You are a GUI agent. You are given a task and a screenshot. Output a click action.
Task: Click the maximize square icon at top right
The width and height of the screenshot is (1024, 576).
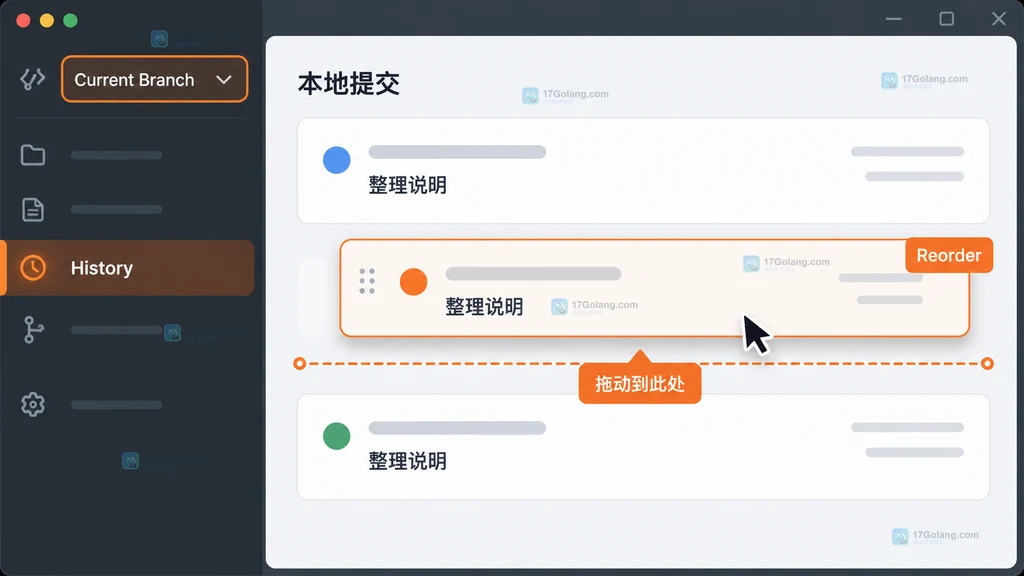pos(946,19)
